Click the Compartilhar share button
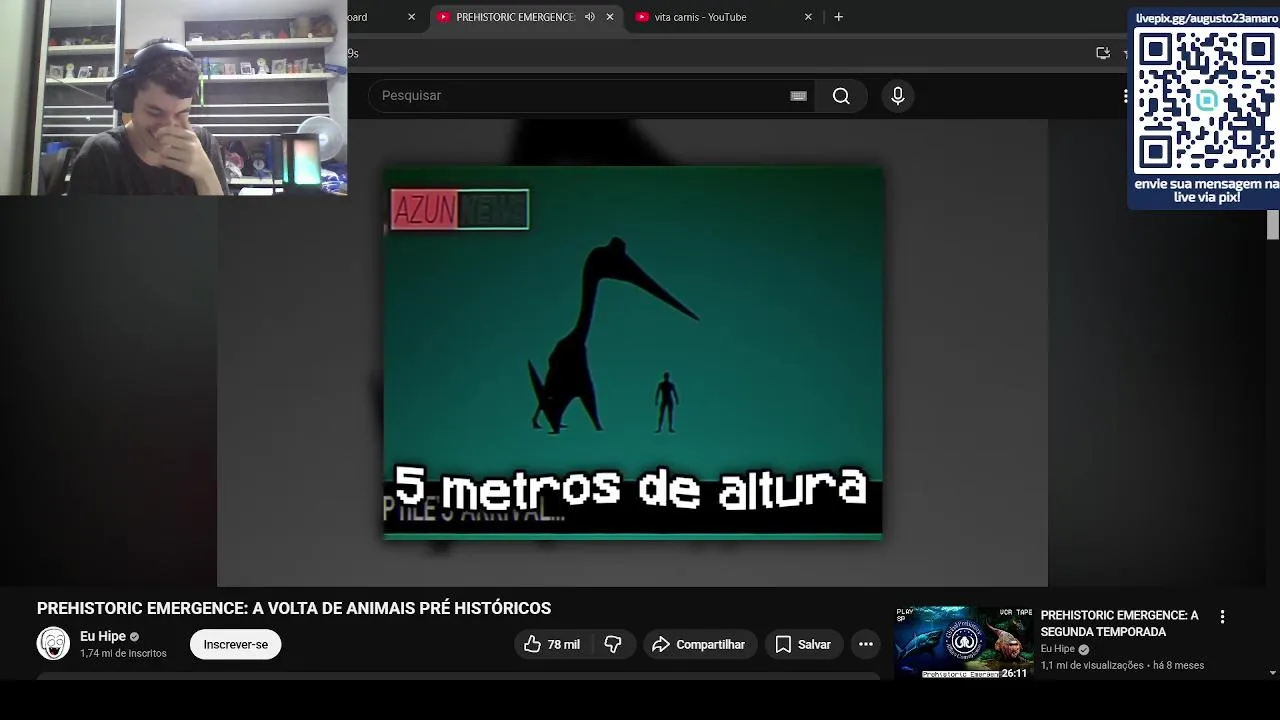The height and width of the screenshot is (720, 1280). pyautogui.click(x=699, y=645)
